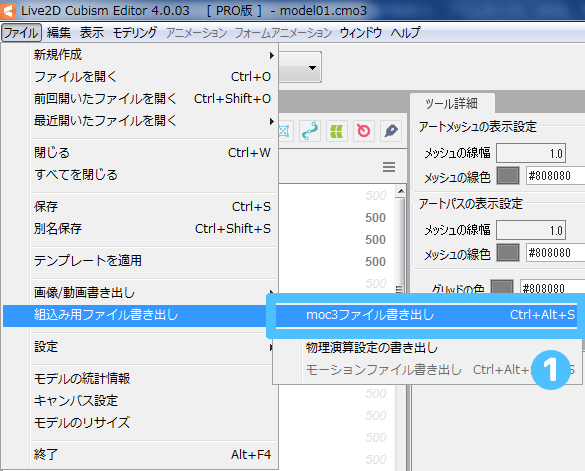
Task: Click the グリッドの色 hex value field
Action: pyautogui.click(x=553, y=287)
